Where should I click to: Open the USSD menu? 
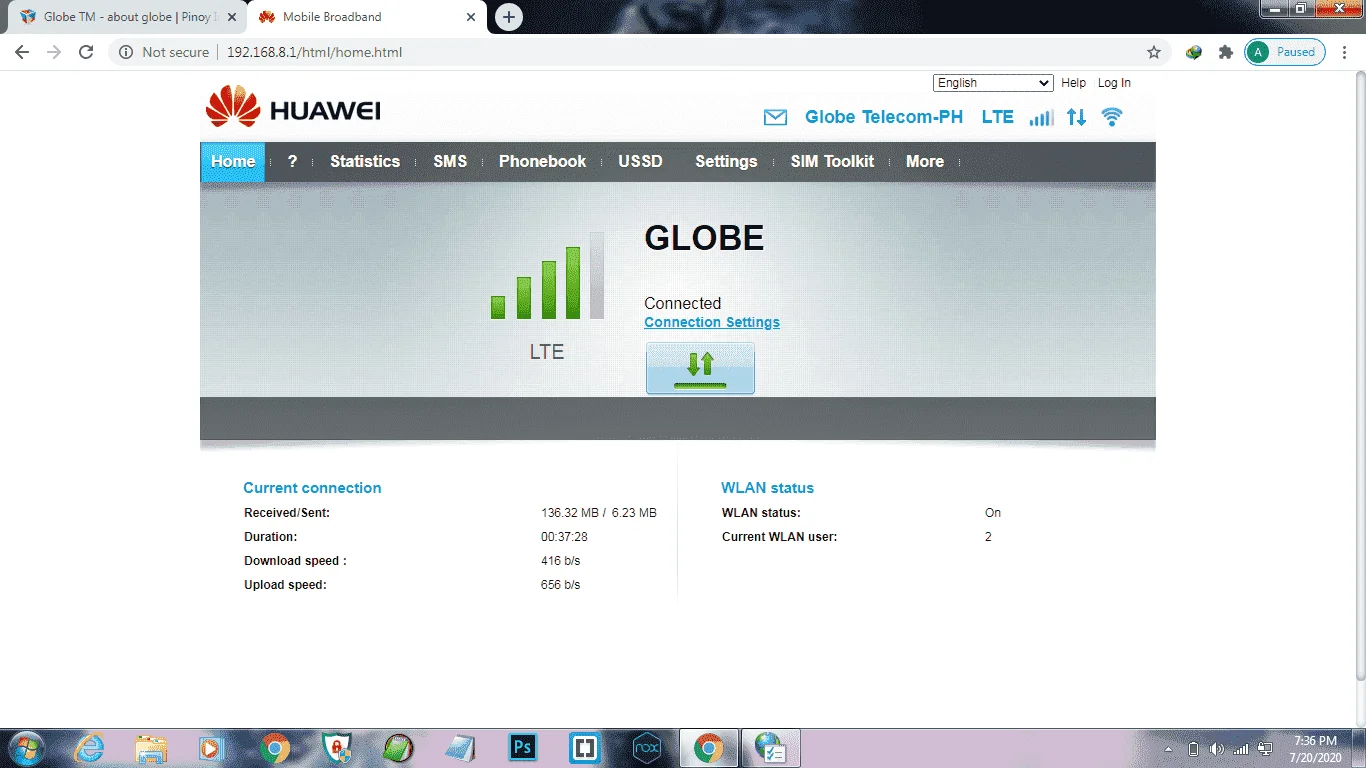[x=641, y=162]
